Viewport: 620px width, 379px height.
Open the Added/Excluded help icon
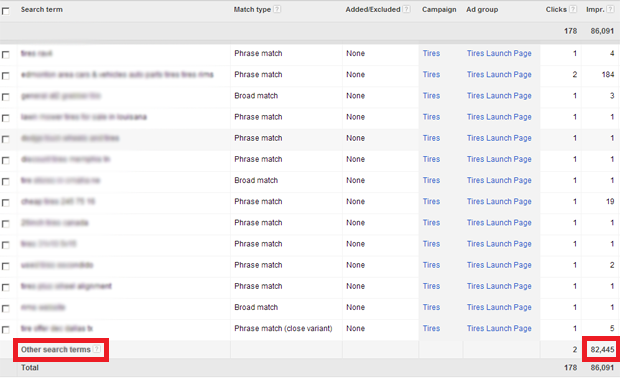406,9
